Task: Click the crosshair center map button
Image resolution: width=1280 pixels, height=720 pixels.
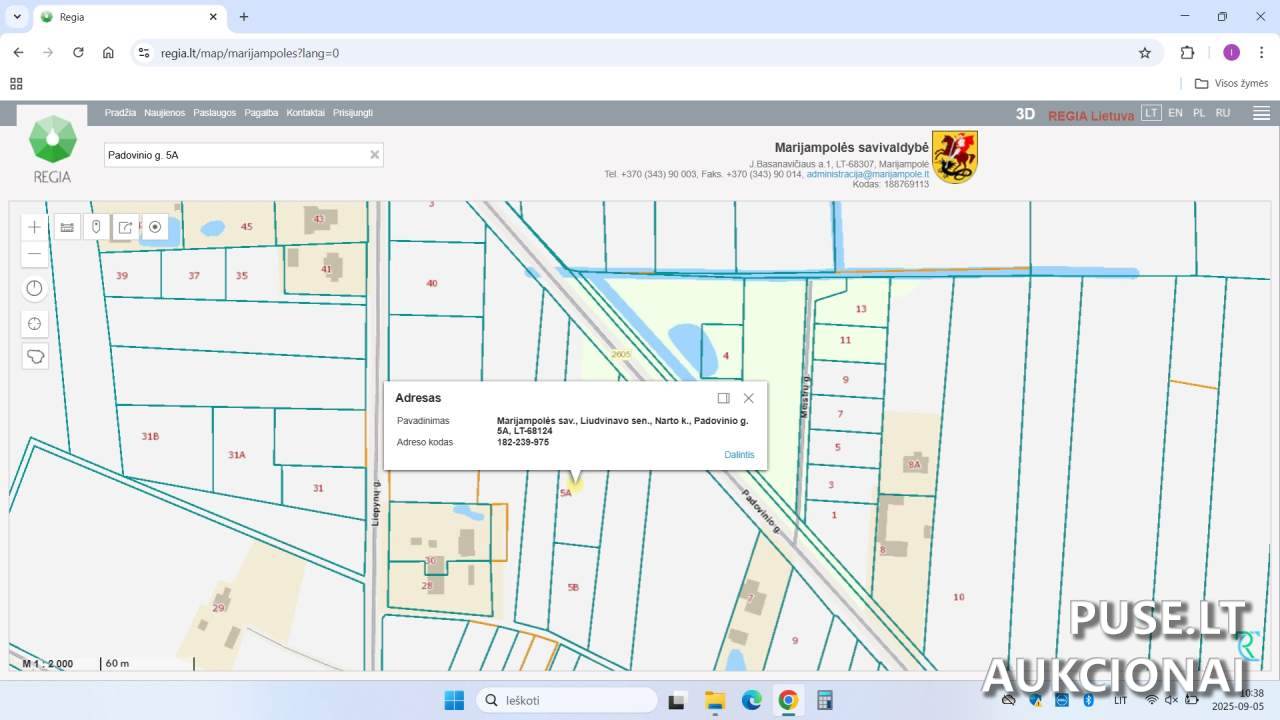Action: tap(35, 323)
